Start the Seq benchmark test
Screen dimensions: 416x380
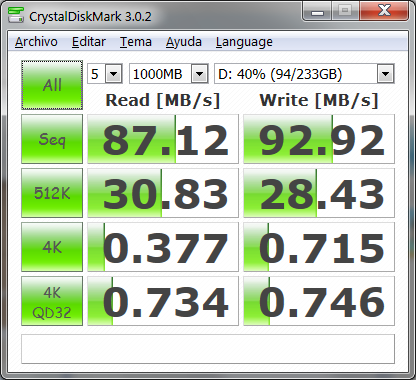click(52, 139)
